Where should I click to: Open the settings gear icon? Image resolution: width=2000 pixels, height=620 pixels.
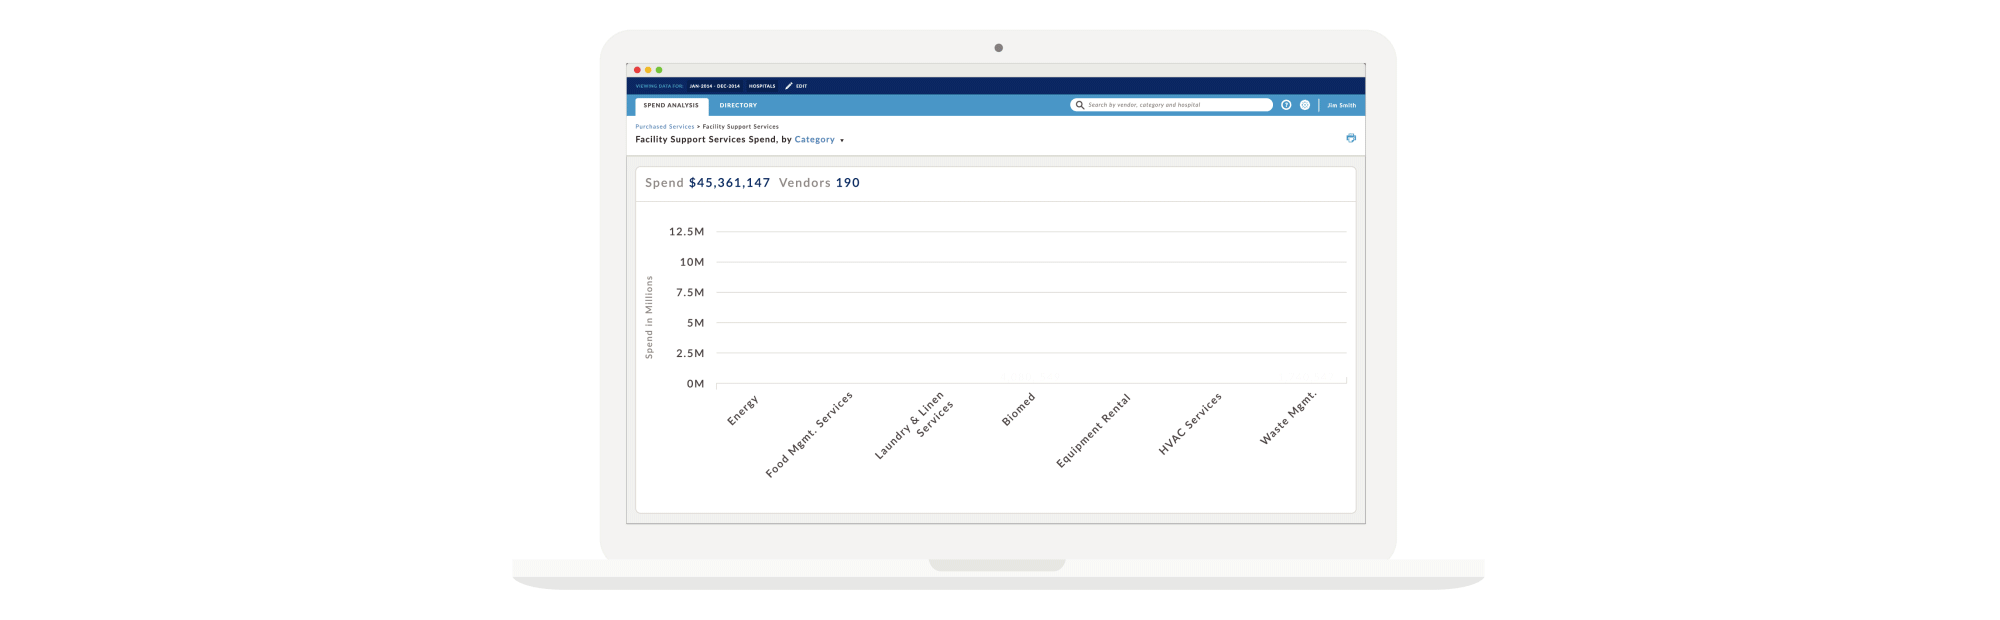click(x=1305, y=105)
